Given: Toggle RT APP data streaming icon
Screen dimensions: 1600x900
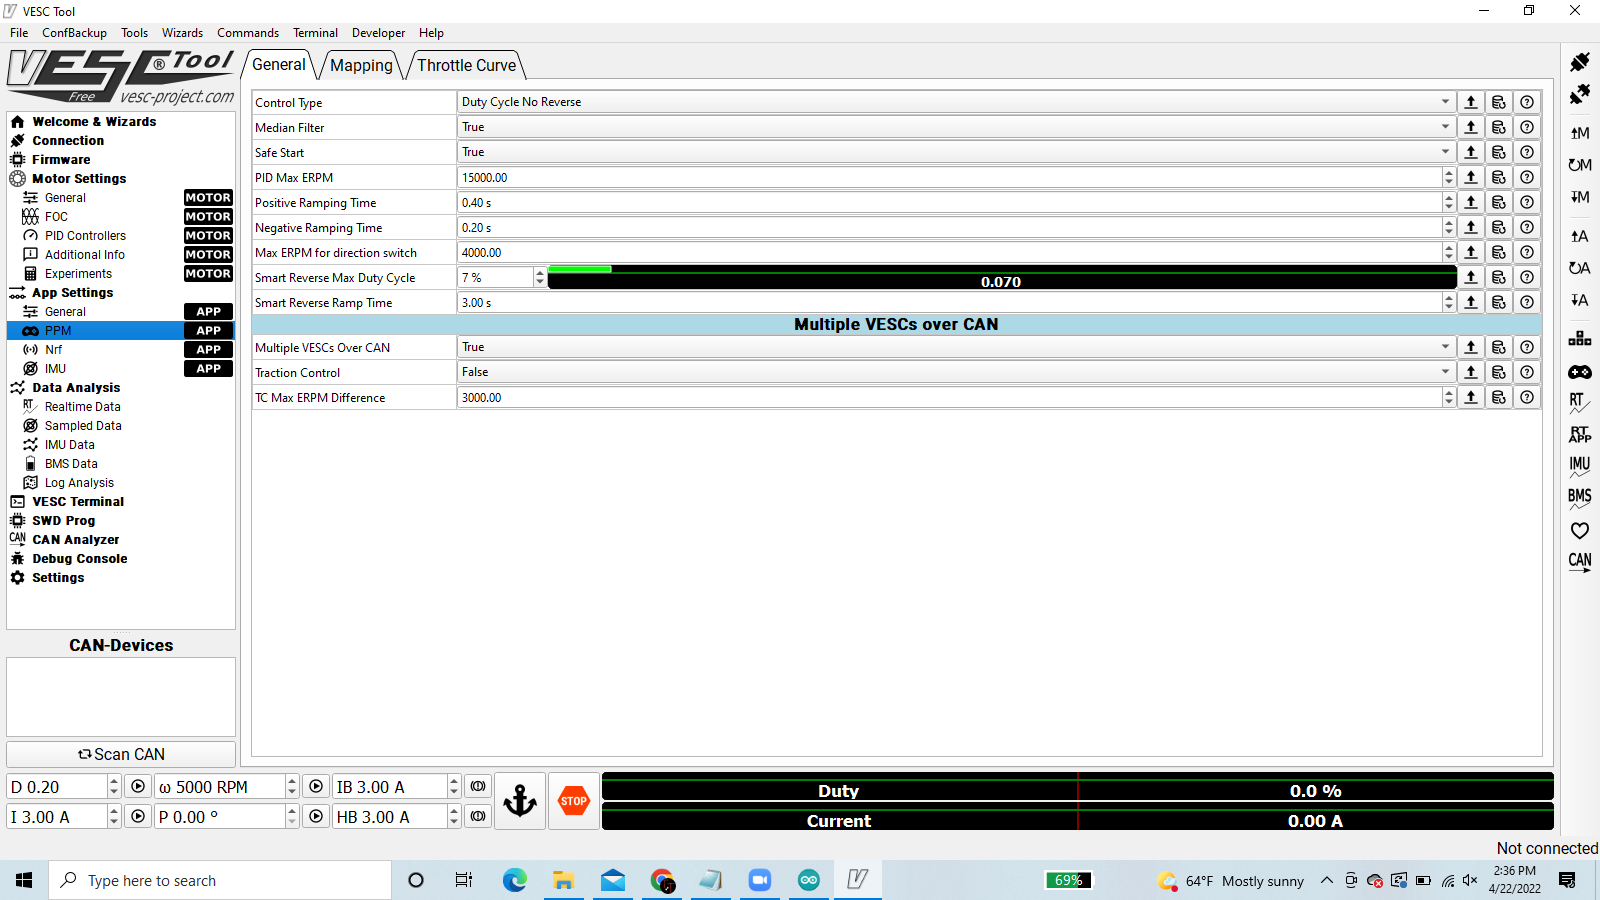Looking at the screenshot, I should point(1580,435).
